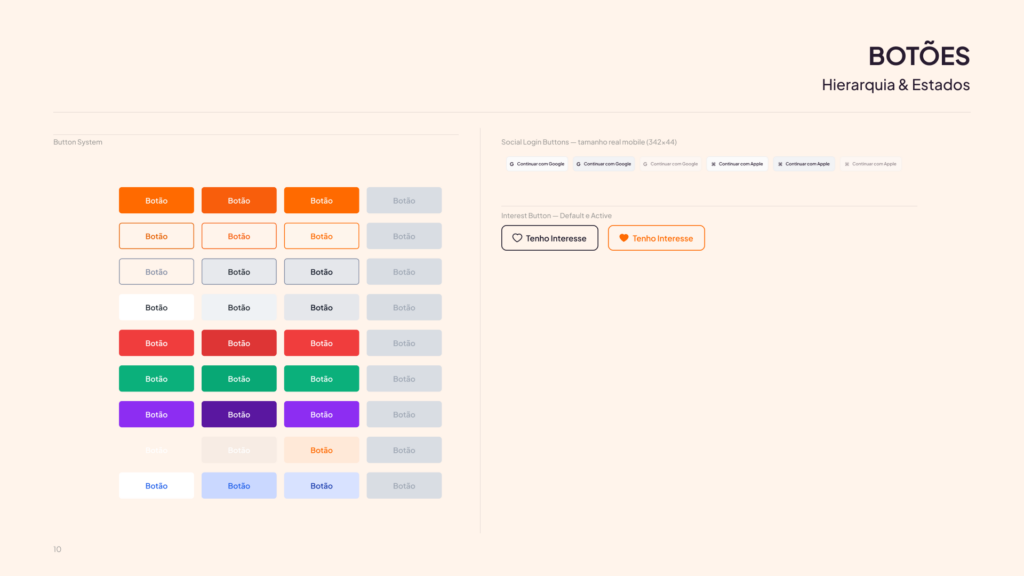
Task: Click the leftmost solid orange Botão button
Action: tap(156, 200)
